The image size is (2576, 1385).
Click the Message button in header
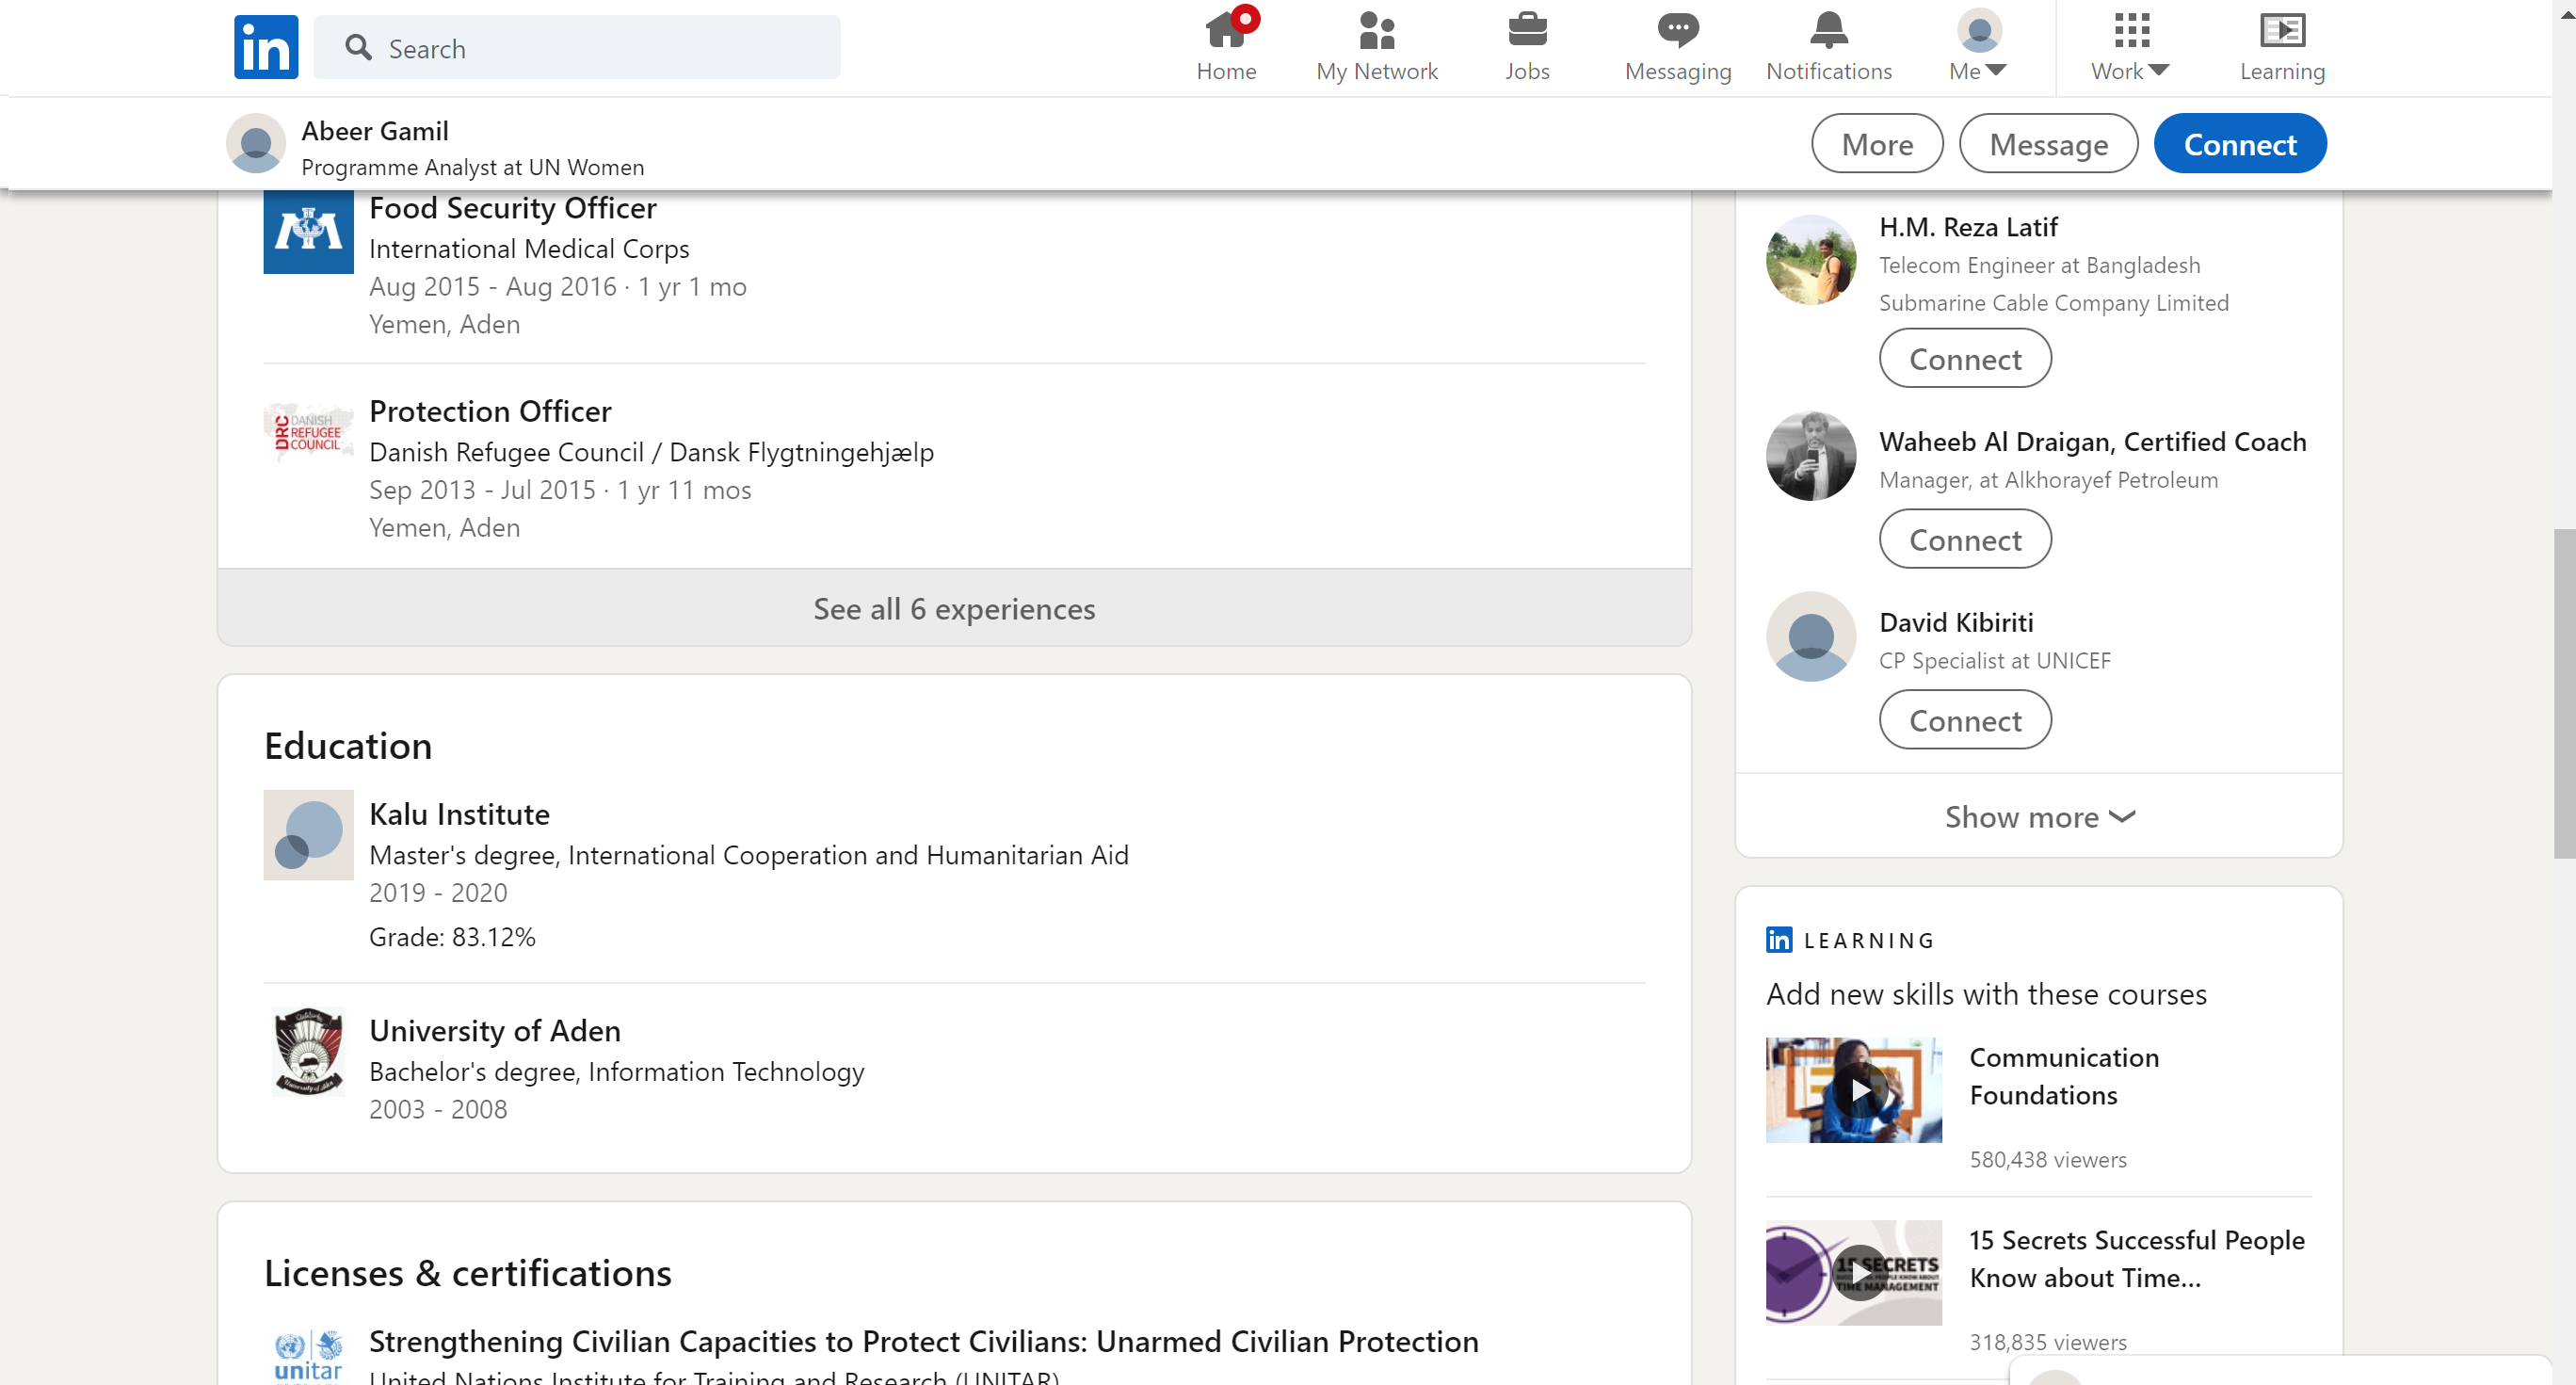pyautogui.click(x=2048, y=144)
